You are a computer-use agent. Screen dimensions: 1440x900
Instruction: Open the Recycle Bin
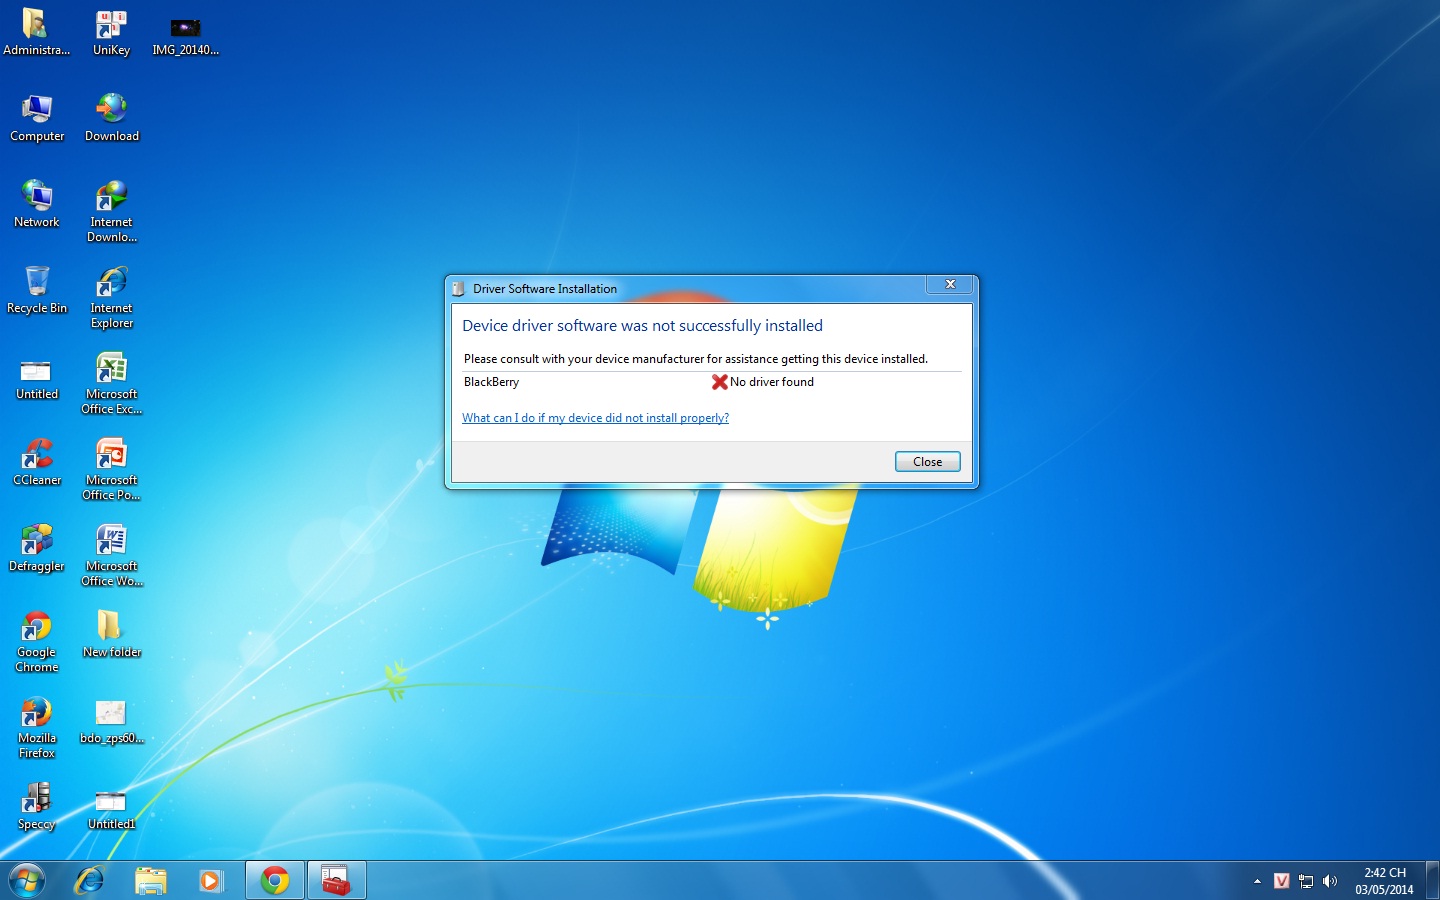coord(37,291)
